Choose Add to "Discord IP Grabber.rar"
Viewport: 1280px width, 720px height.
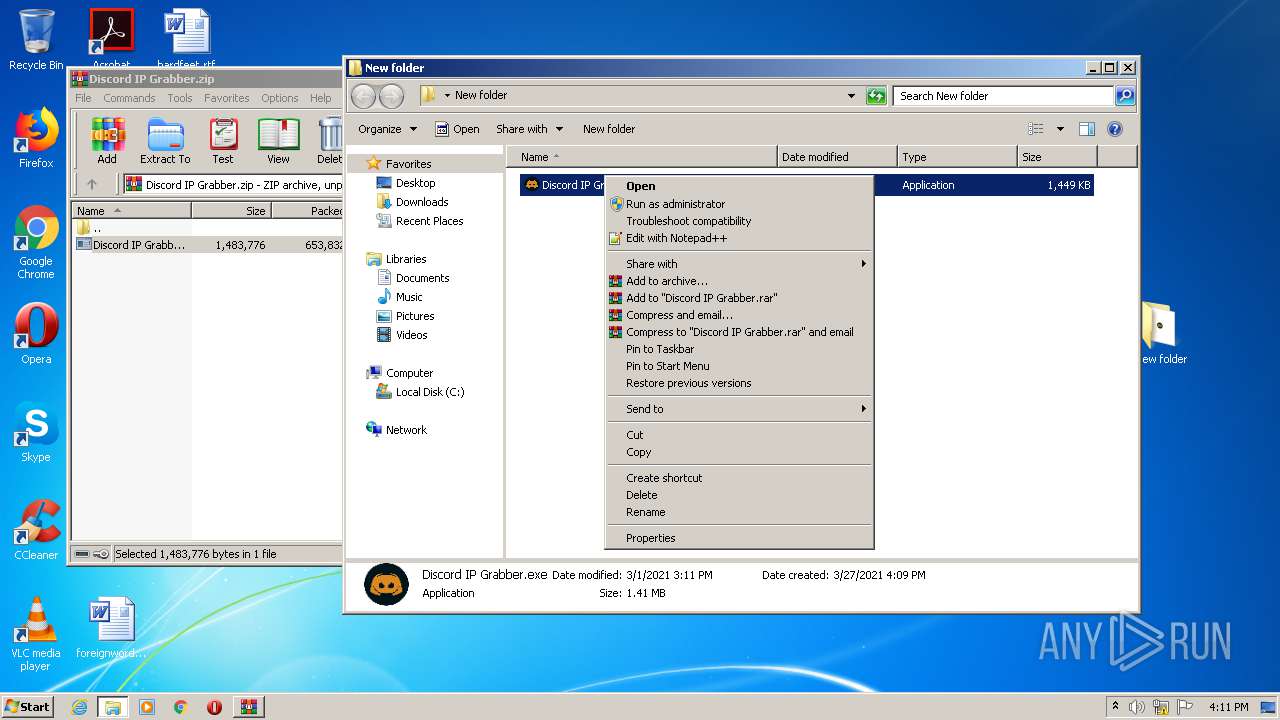coord(739,298)
